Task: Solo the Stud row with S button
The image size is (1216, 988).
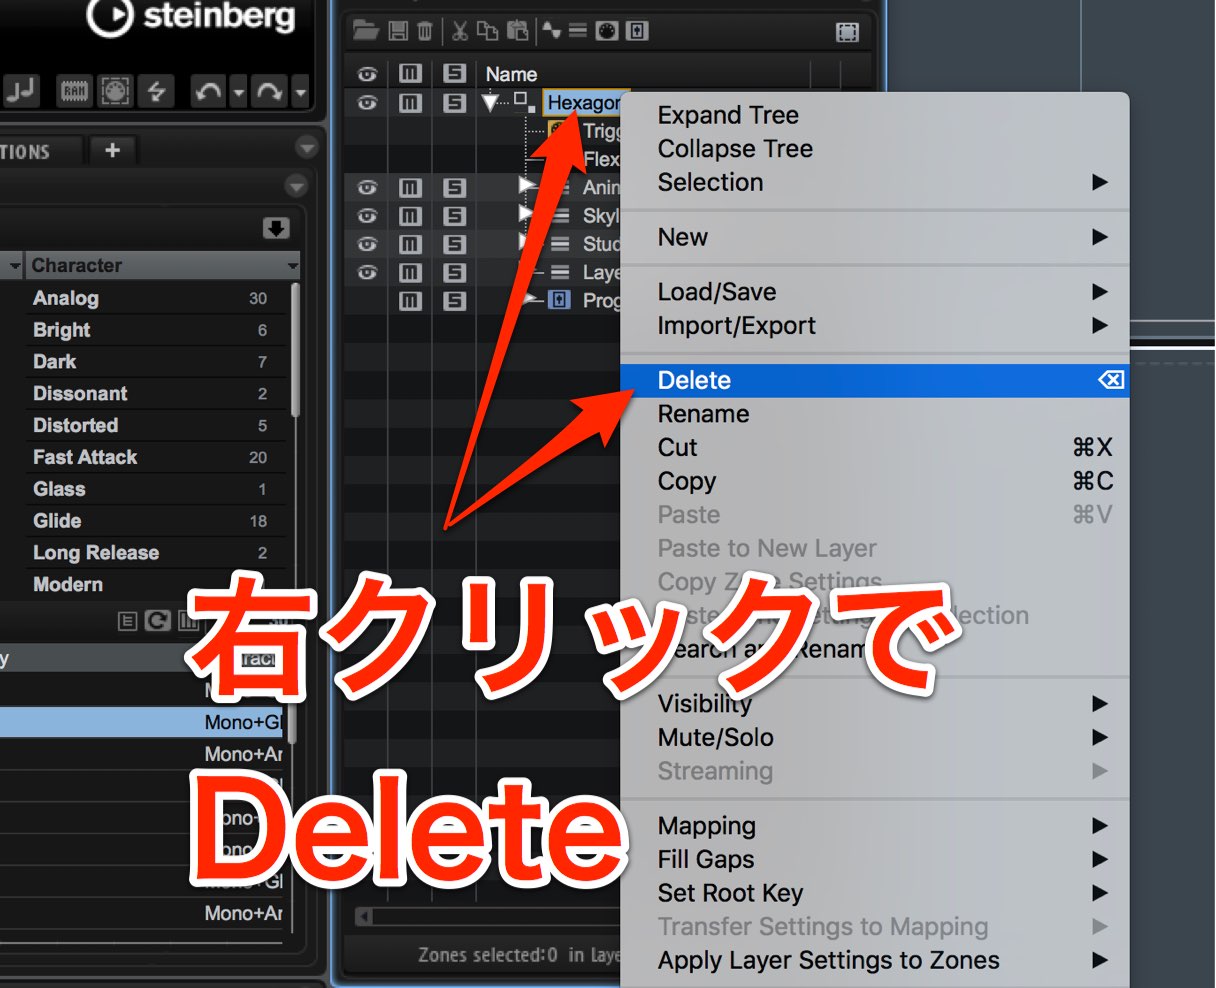Action: (455, 244)
